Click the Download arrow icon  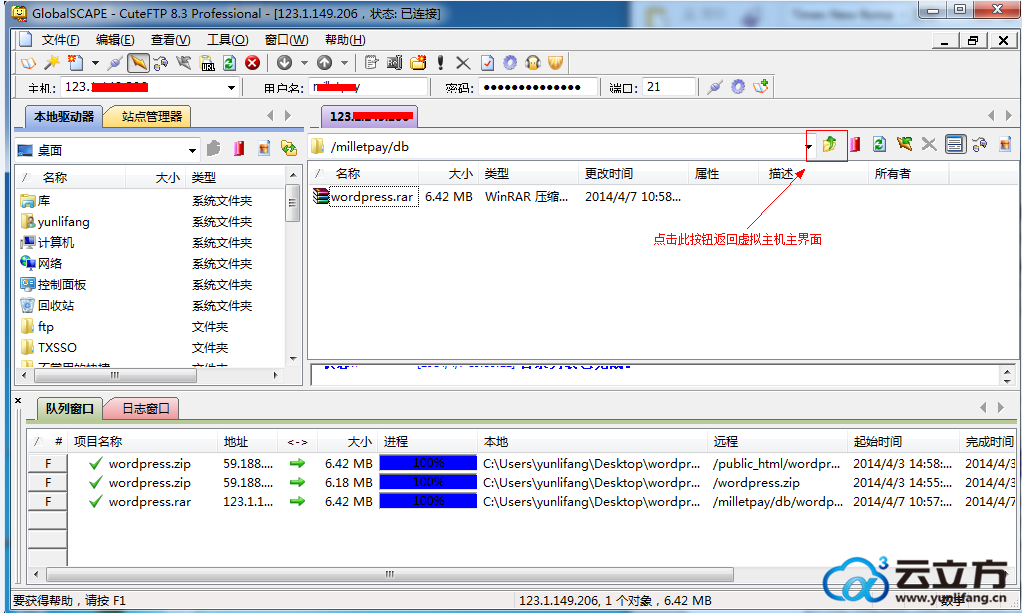coord(284,63)
